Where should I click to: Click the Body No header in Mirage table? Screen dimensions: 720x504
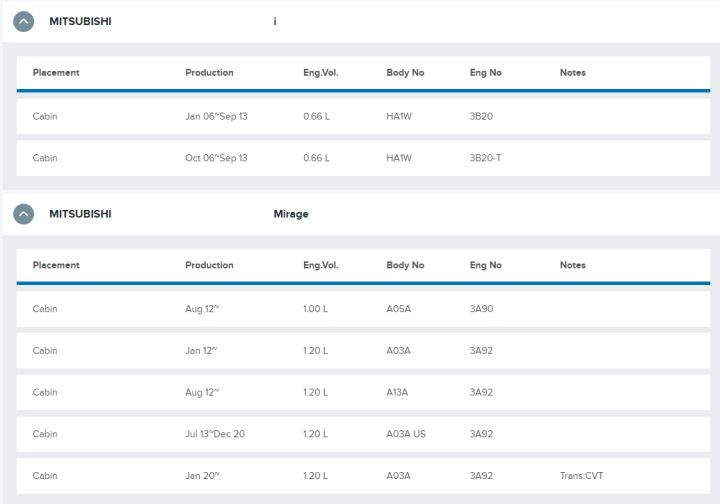coord(405,265)
